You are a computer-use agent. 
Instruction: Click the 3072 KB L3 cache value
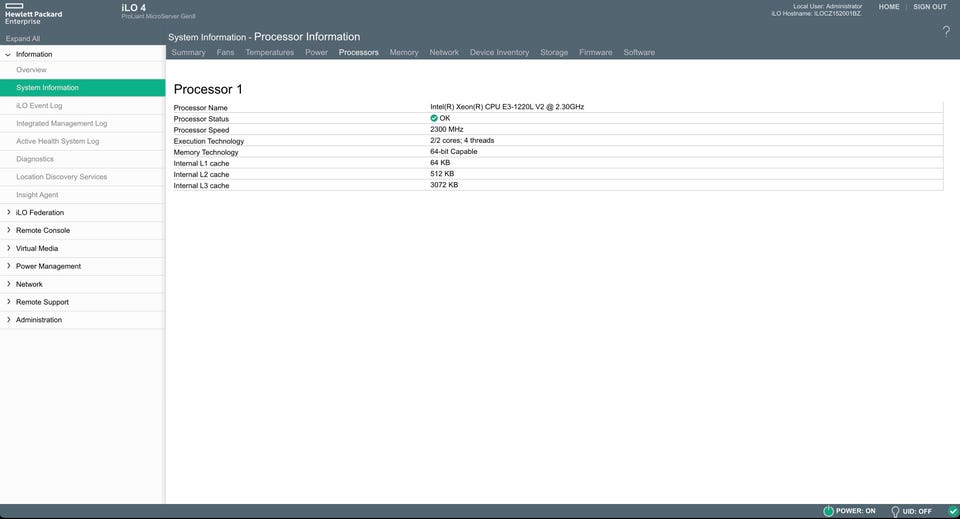[x=444, y=184]
